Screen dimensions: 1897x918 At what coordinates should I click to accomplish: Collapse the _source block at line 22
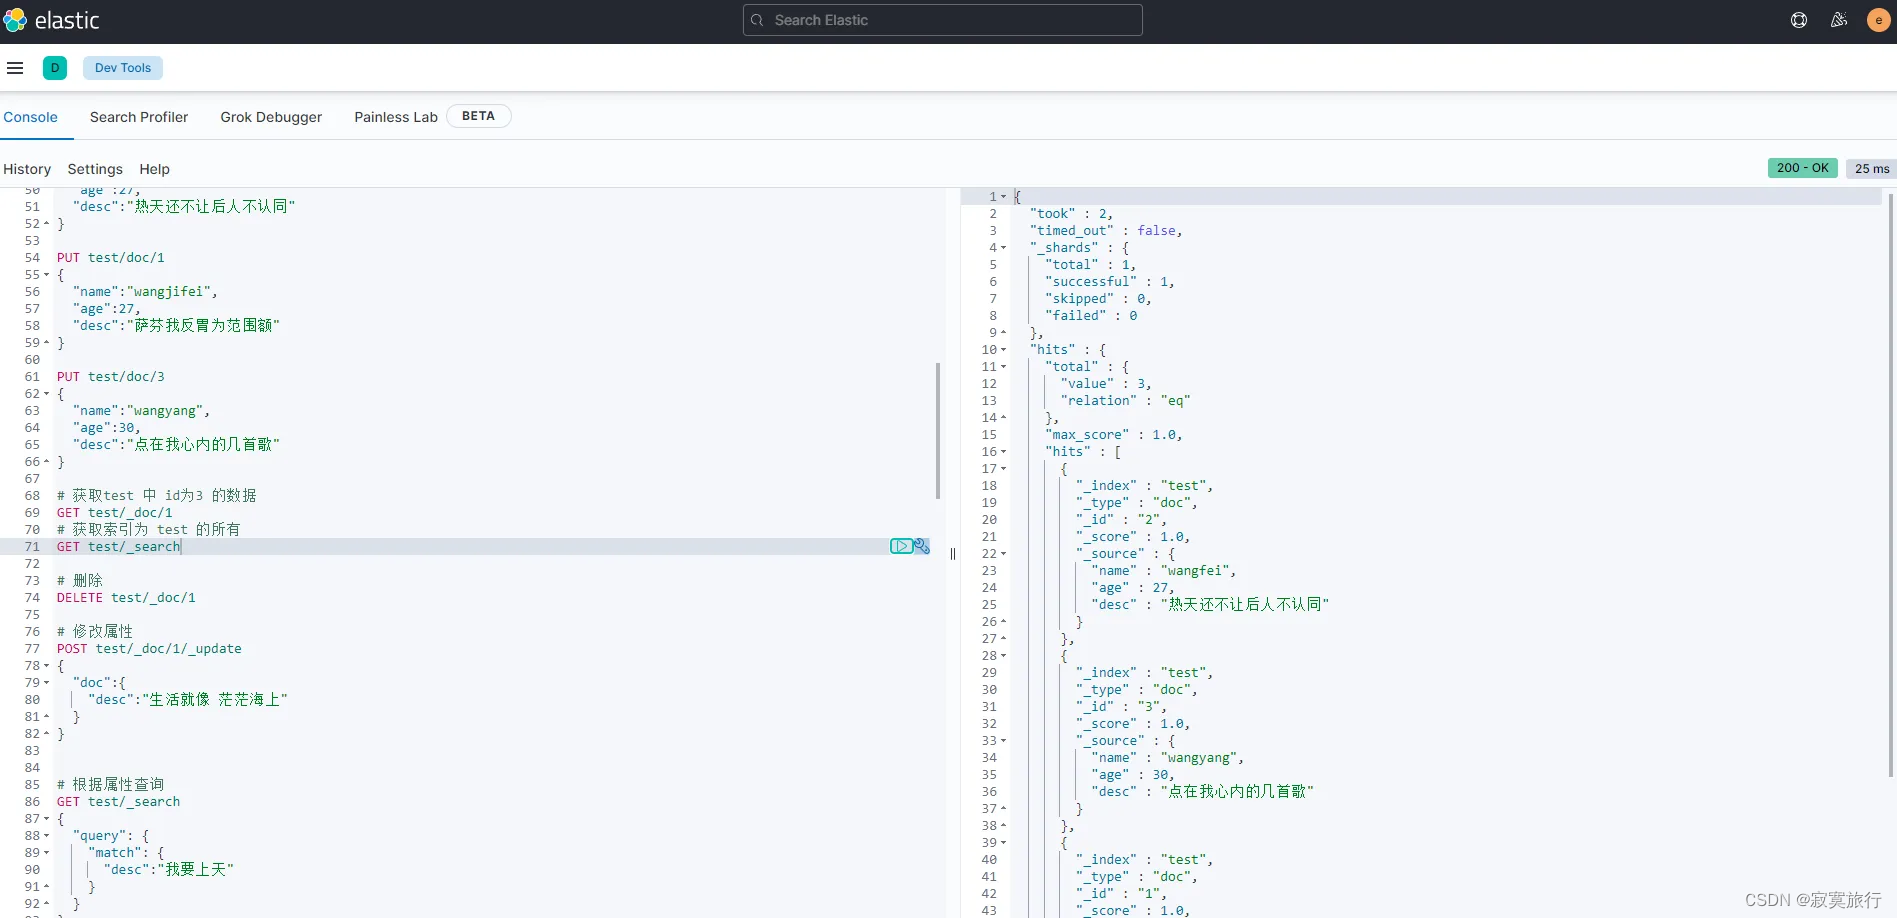click(x=1003, y=554)
